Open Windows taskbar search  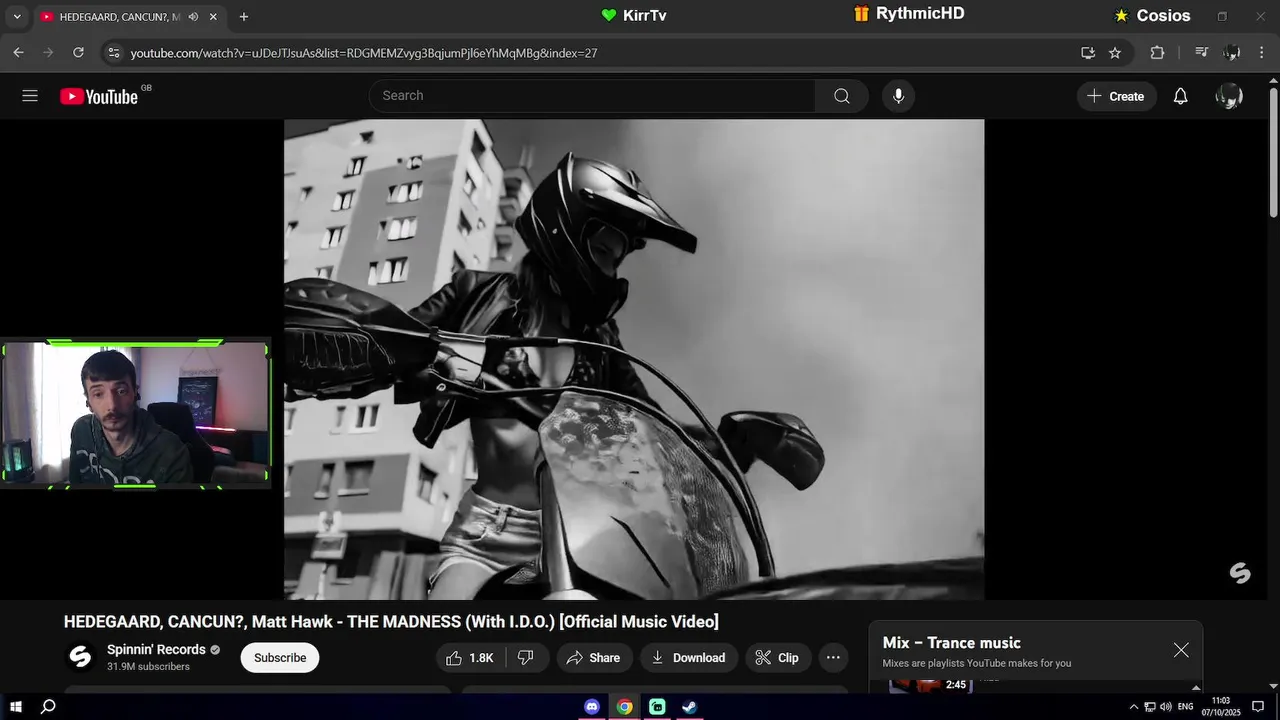coord(48,706)
